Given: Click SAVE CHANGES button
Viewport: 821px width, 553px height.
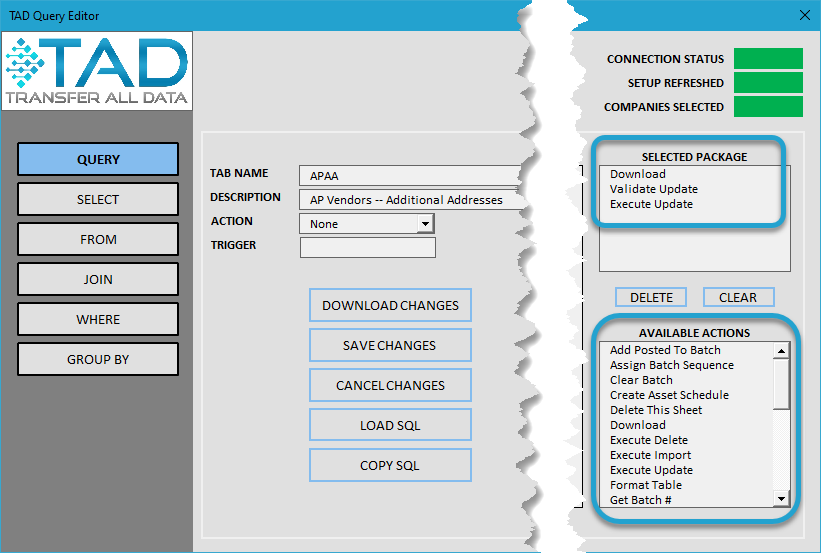Looking at the screenshot, I should tap(390, 345).
